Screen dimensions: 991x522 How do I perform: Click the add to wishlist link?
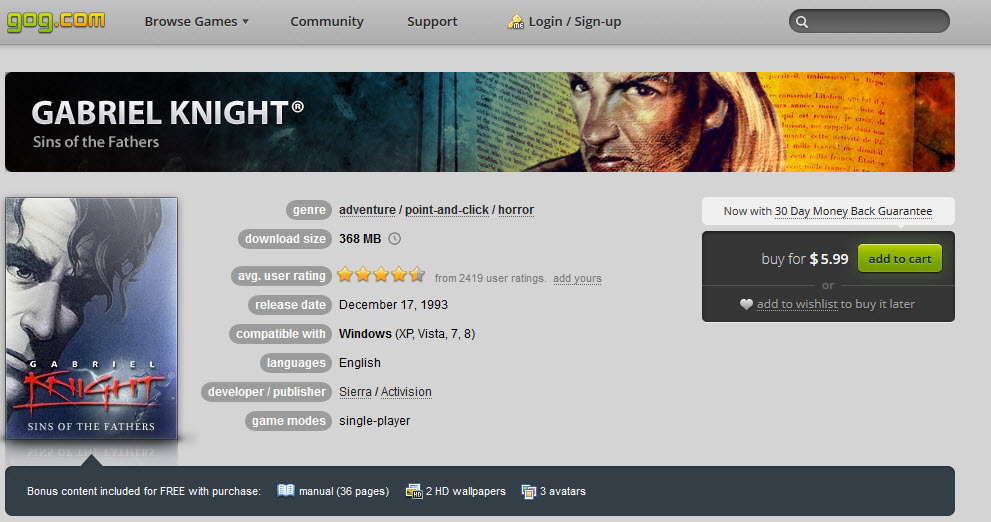797,304
